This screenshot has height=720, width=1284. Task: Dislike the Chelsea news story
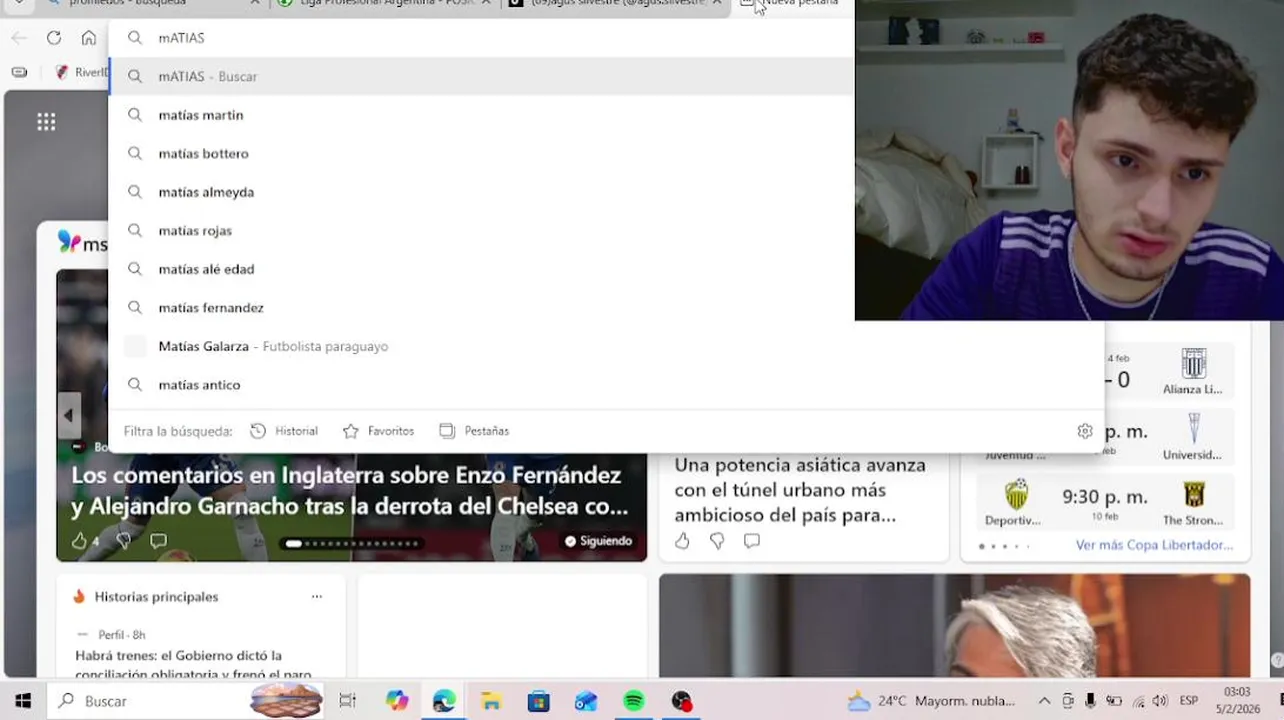(123, 541)
